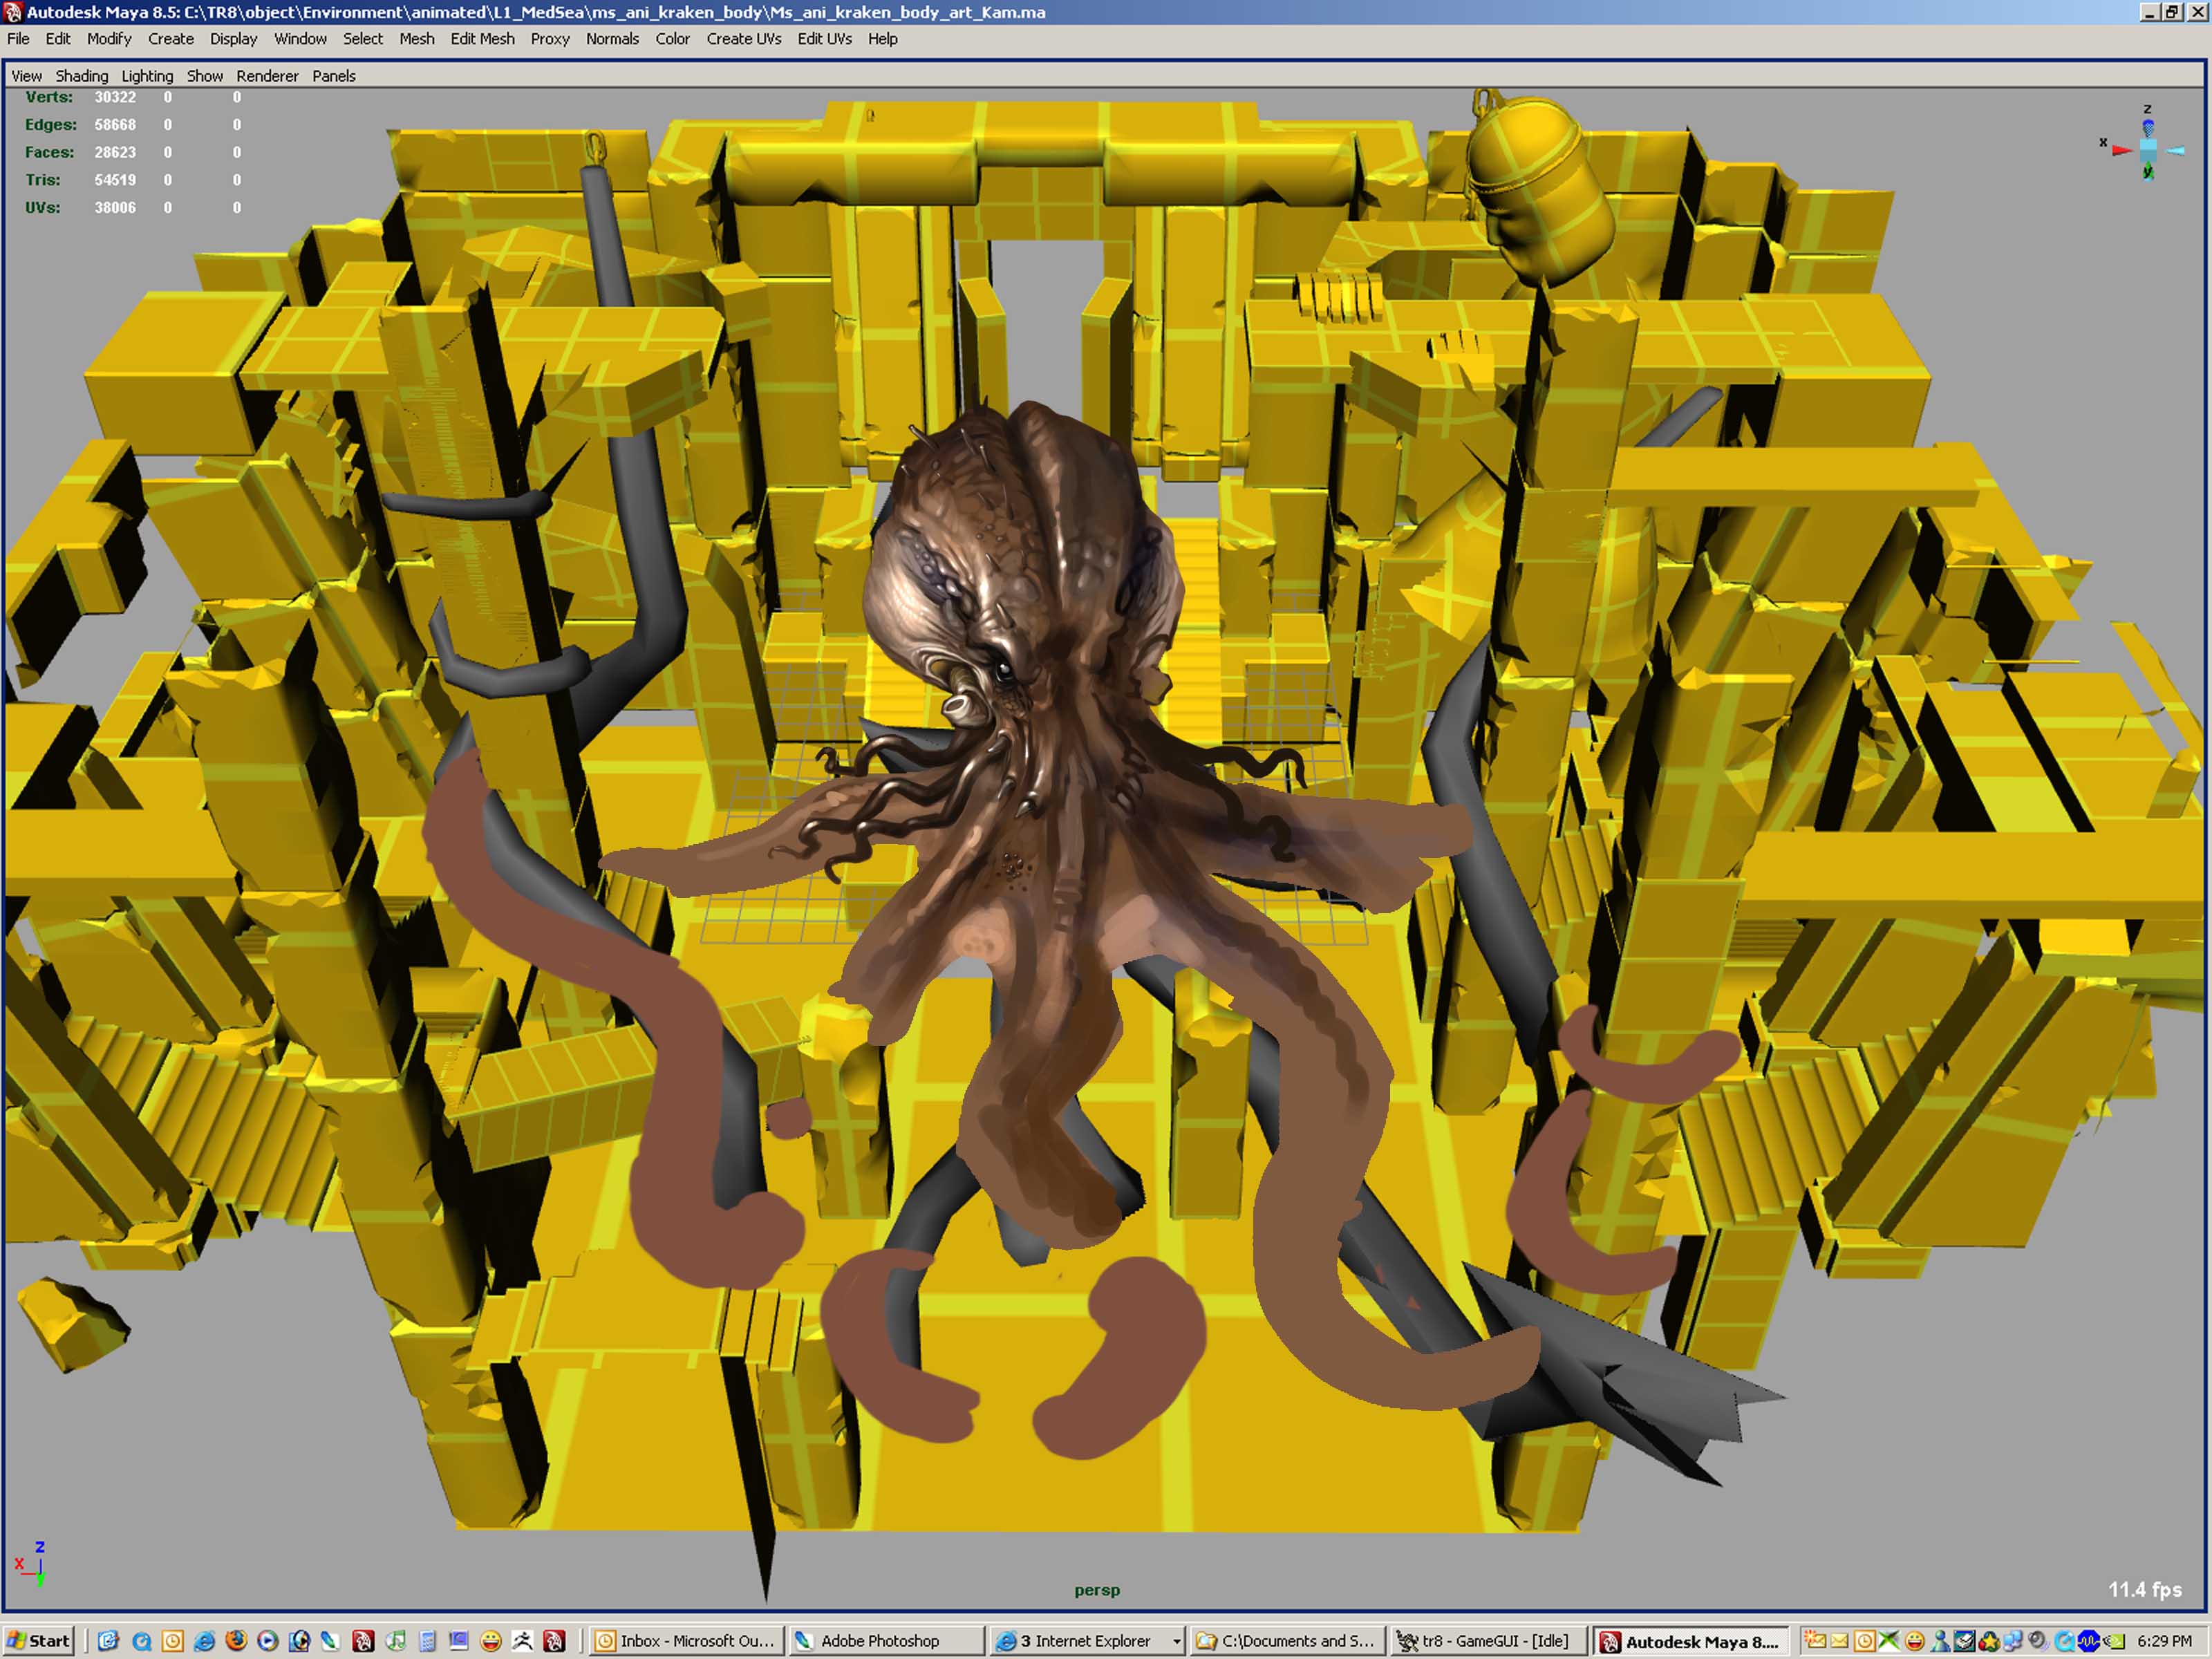Click the persp camera label in viewport
The height and width of the screenshot is (1659, 2212).
coord(1097,1590)
